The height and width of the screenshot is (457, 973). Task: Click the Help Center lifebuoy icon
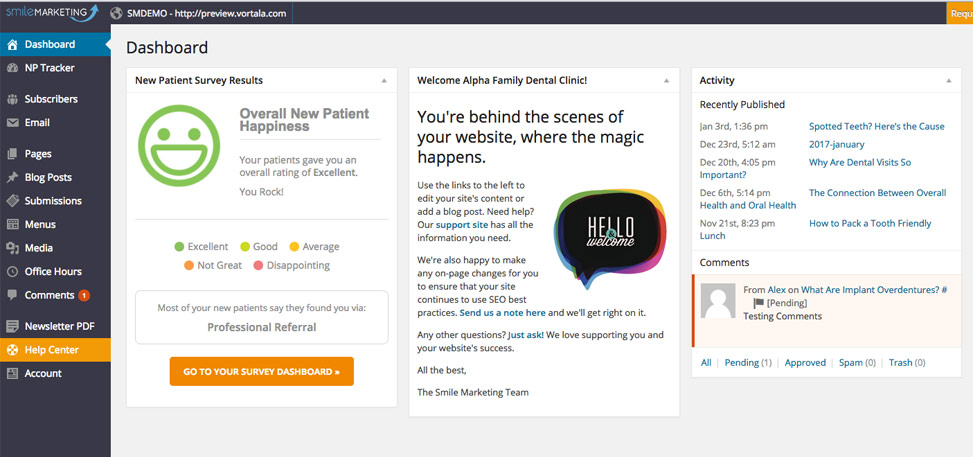12,350
